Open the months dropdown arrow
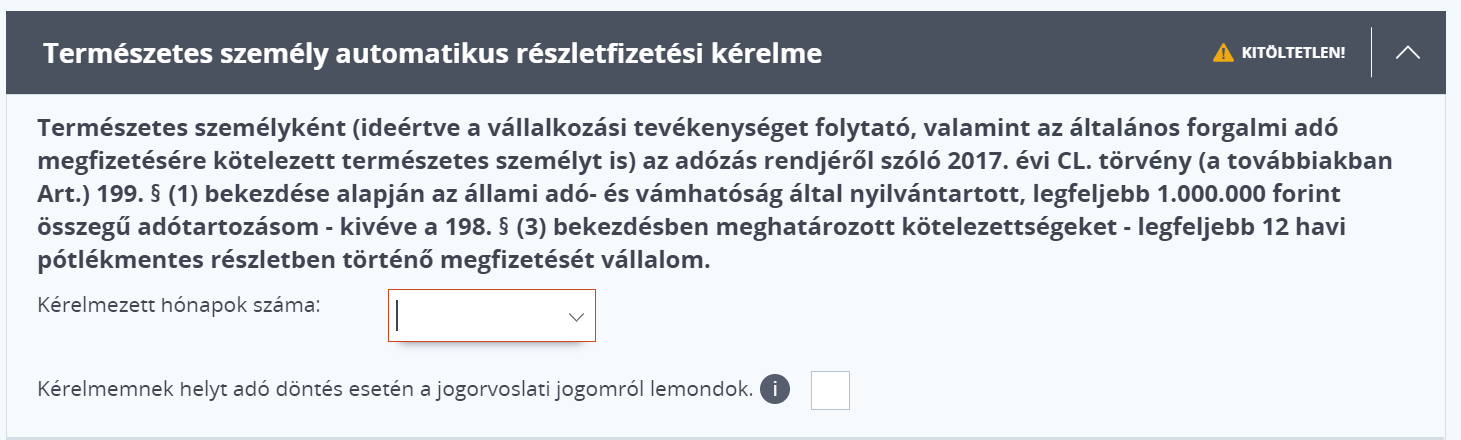Image resolution: width=1461 pixels, height=440 pixels. click(x=576, y=317)
